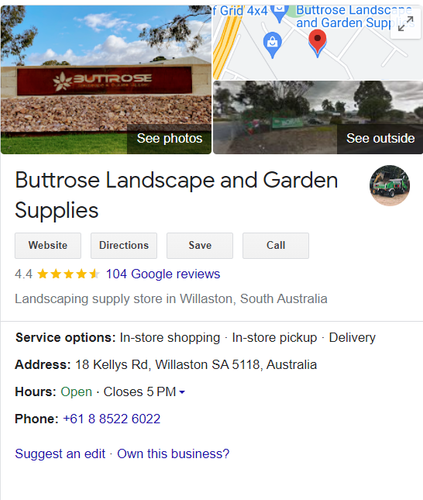Open See outside street view image
The width and height of the screenshot is (423, 500).
tap(318, 117)
